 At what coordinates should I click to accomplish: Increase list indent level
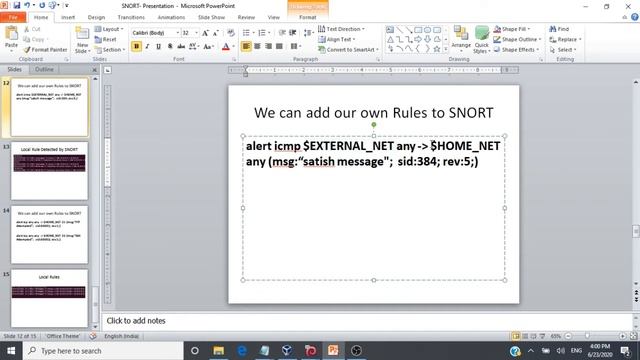(x=293, y=33)
